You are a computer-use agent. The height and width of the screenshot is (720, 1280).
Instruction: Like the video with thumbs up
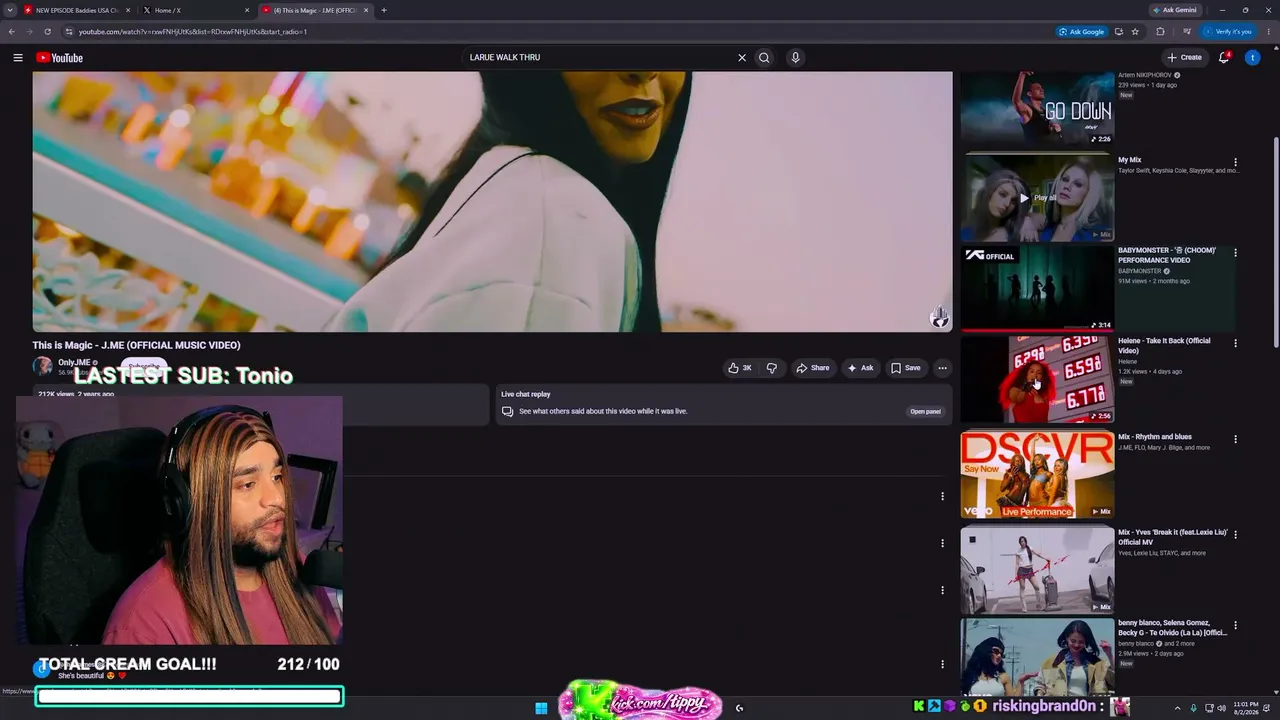tap(739, 368)
